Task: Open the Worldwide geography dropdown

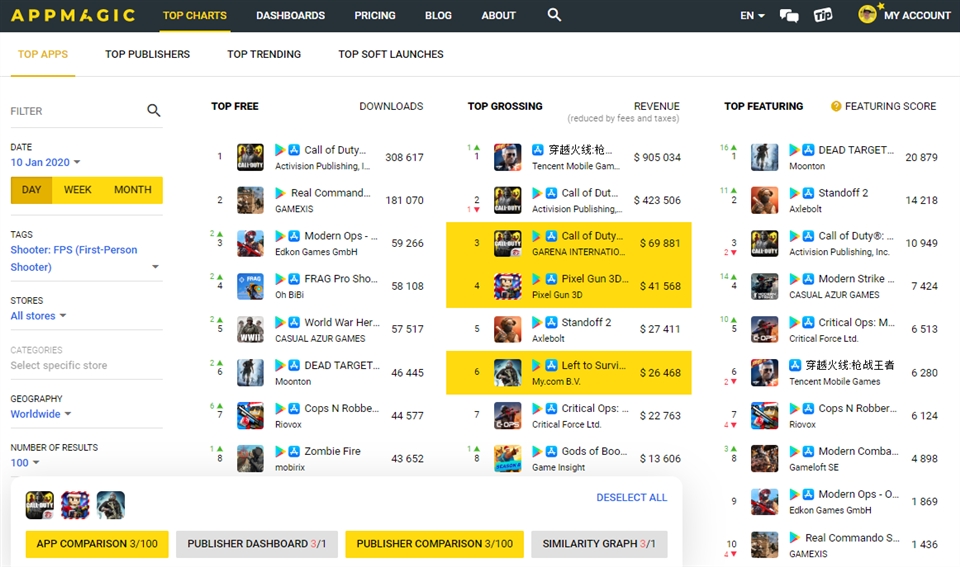Action: point(41,414)
